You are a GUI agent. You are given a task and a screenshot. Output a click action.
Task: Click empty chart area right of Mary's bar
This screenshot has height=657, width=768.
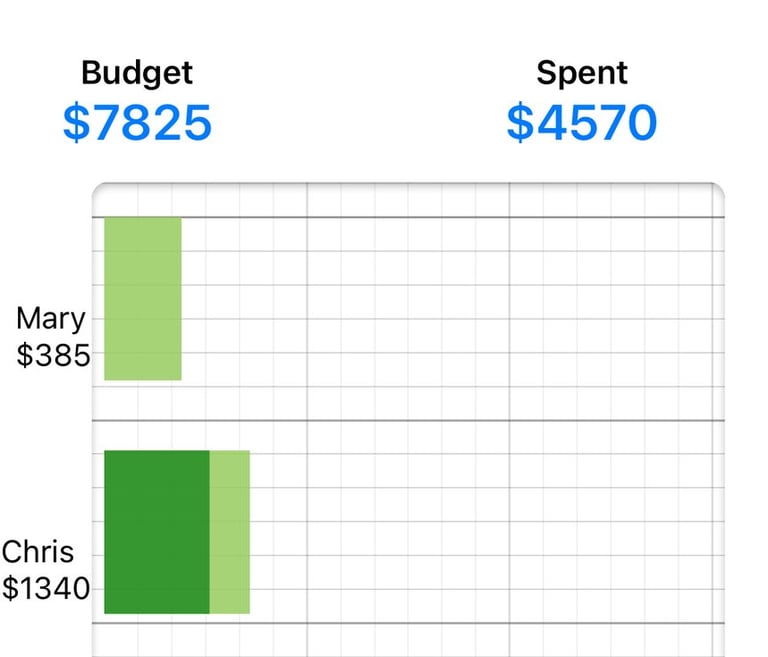point(451,299)
